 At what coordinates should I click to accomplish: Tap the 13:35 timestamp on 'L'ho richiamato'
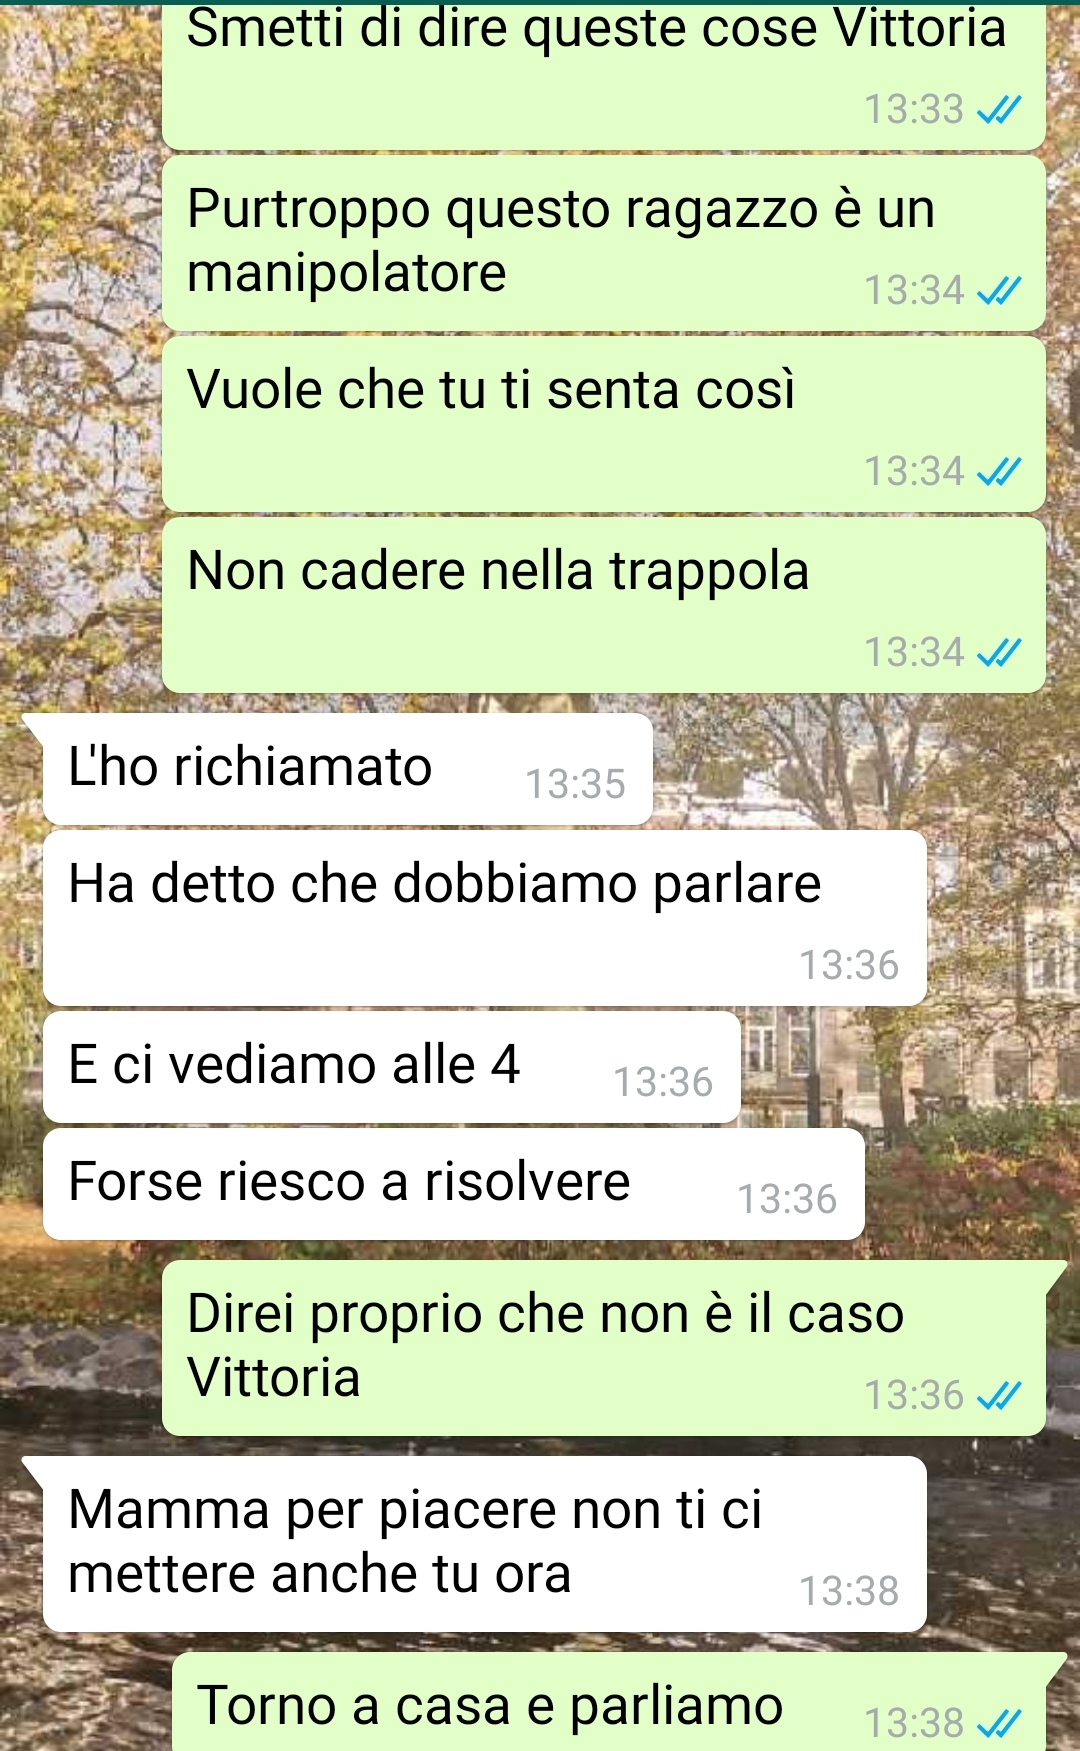click(575, 785)
